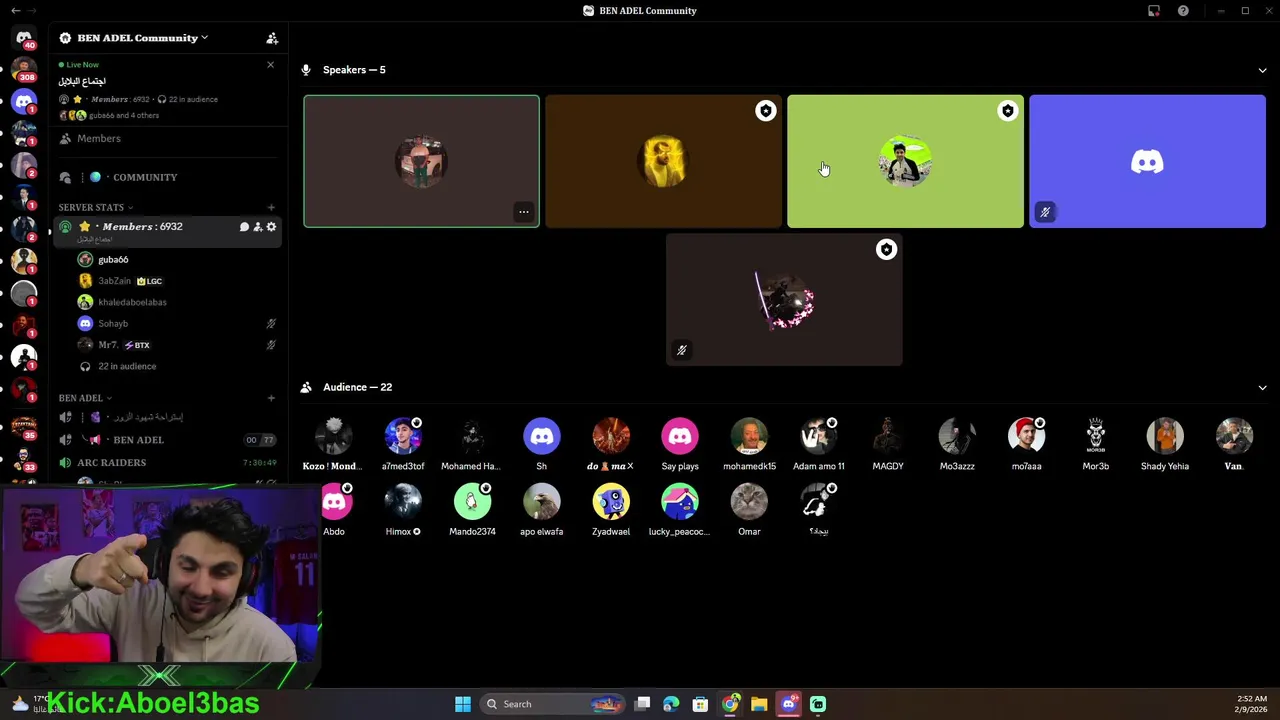This screenshot has height=720, width=1280.
Task: Select audience member mo7aaa
Action: click(x=1026, y=444)
